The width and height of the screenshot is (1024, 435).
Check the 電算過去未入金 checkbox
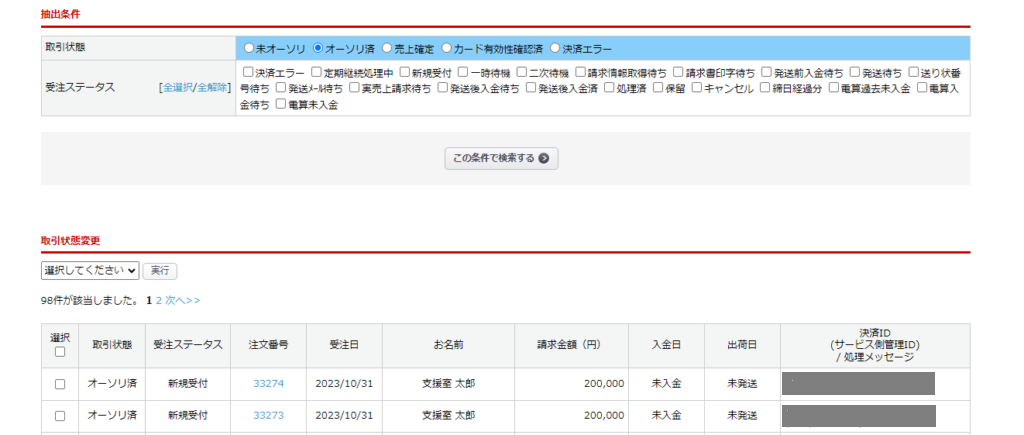834,88
